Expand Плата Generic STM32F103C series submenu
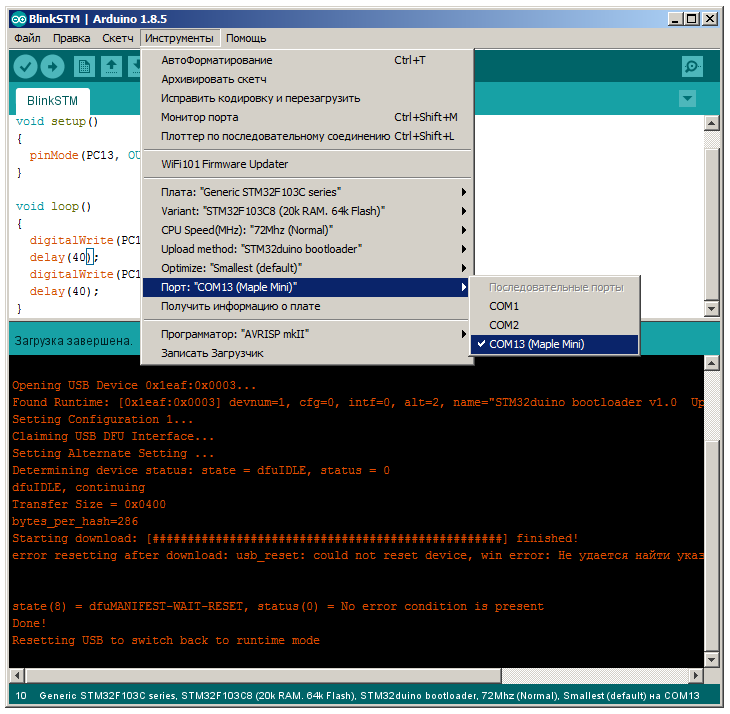 tap(307, 192)
